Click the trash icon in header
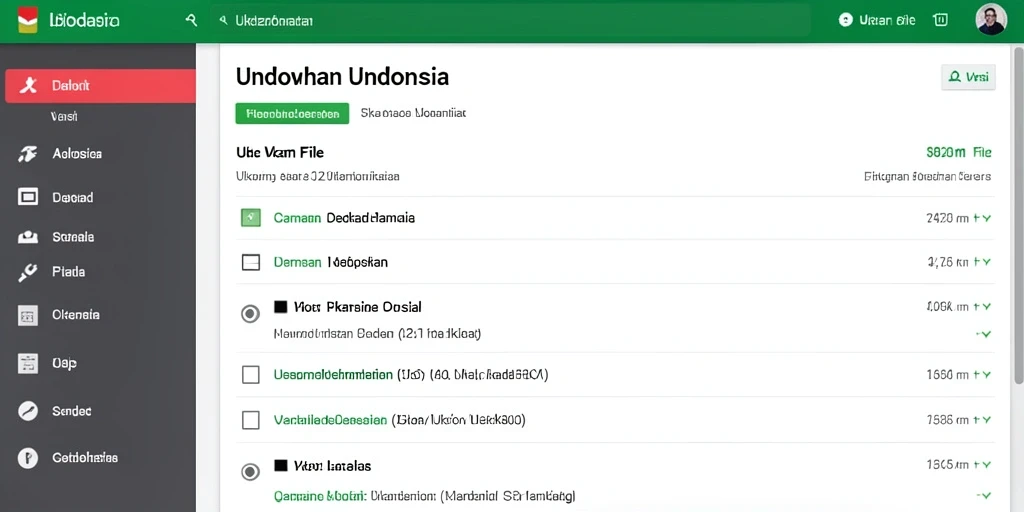The width and height of the screenshot is (1024, 512). [x=940, y=20]
